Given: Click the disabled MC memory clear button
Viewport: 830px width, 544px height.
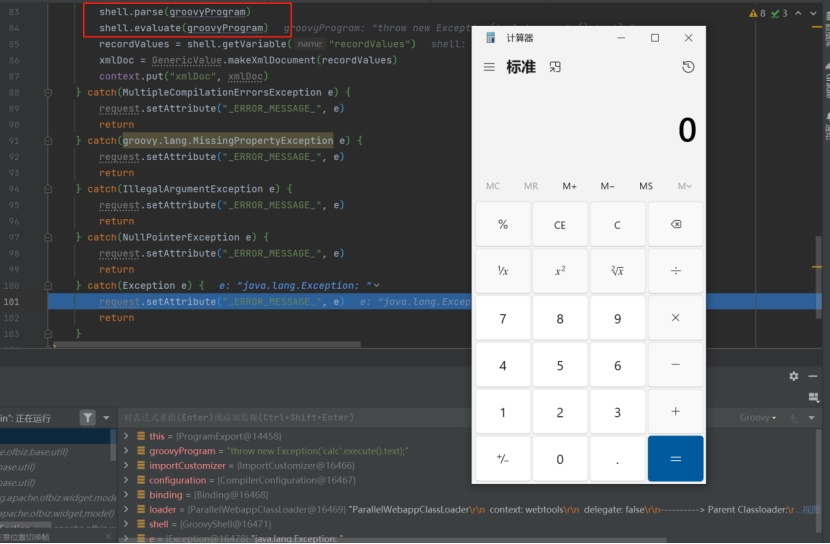Looking at the screenshot, I should point(493,186).
